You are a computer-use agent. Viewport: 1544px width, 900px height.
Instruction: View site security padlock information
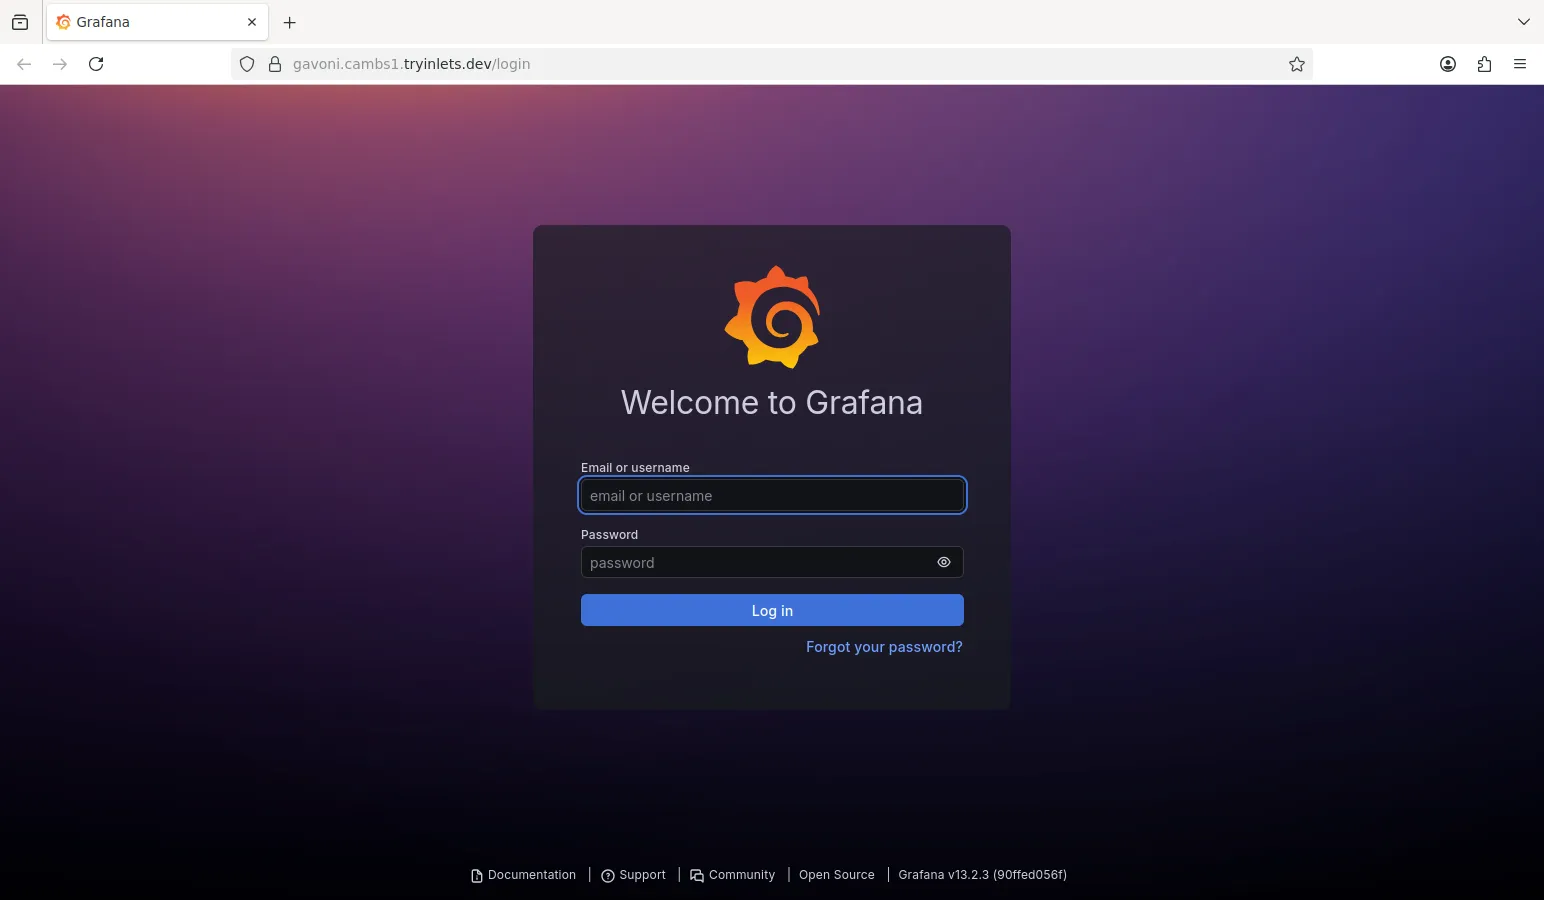[x=275, y=64]
